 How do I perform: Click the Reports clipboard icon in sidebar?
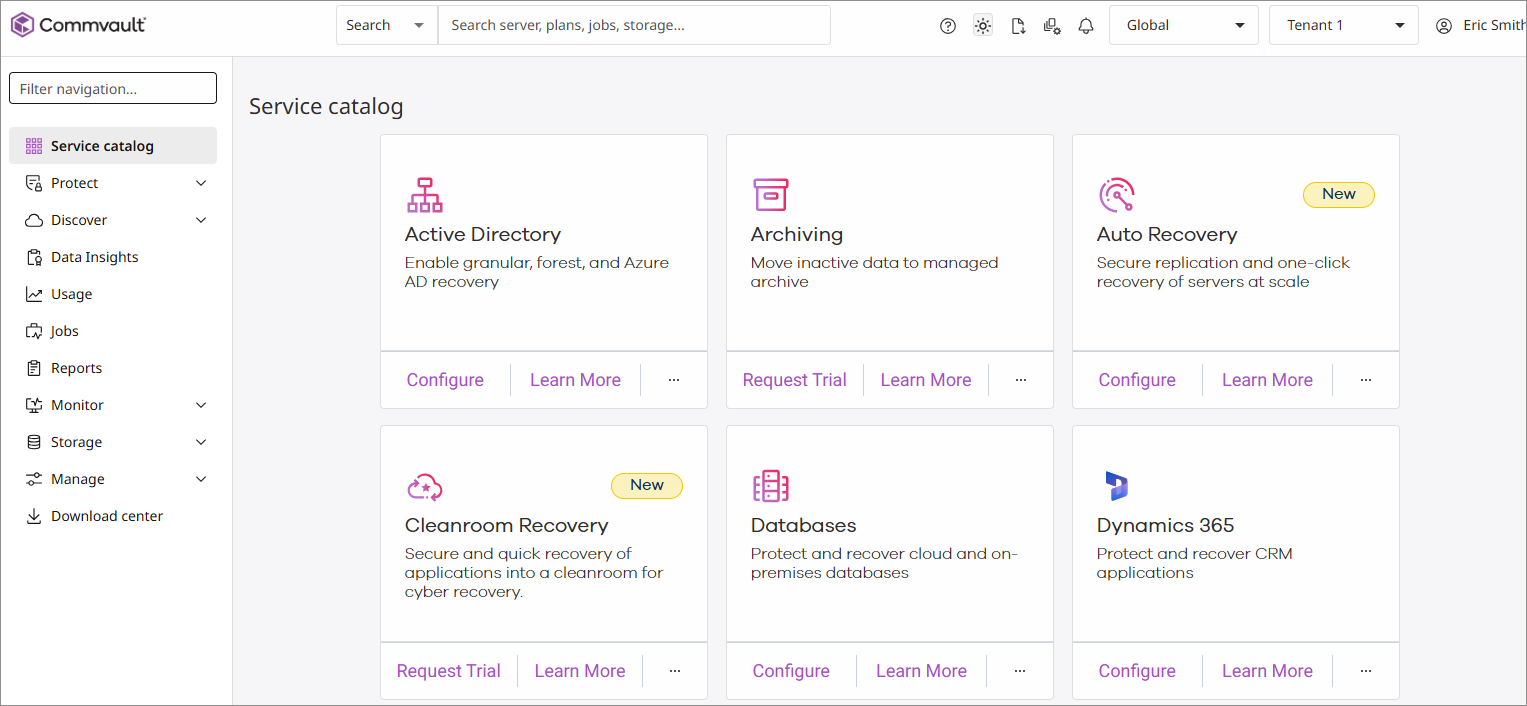(34, 368)
